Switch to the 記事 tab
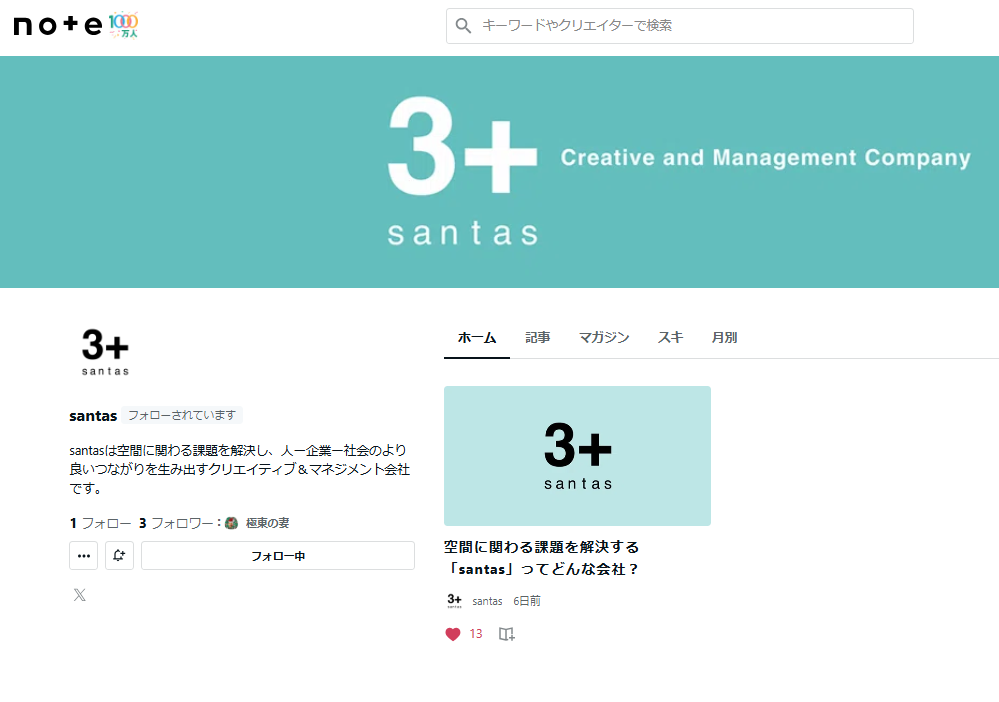Image resolution: width=999 pixels, height=702 pixels. [538, 338]
